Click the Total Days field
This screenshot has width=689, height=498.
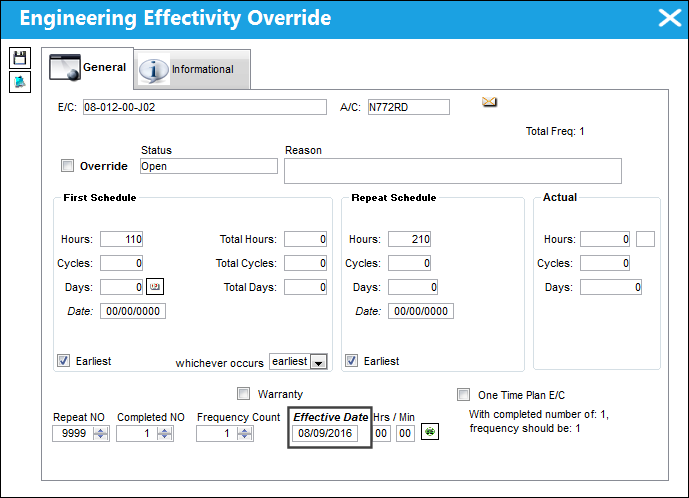305,287
